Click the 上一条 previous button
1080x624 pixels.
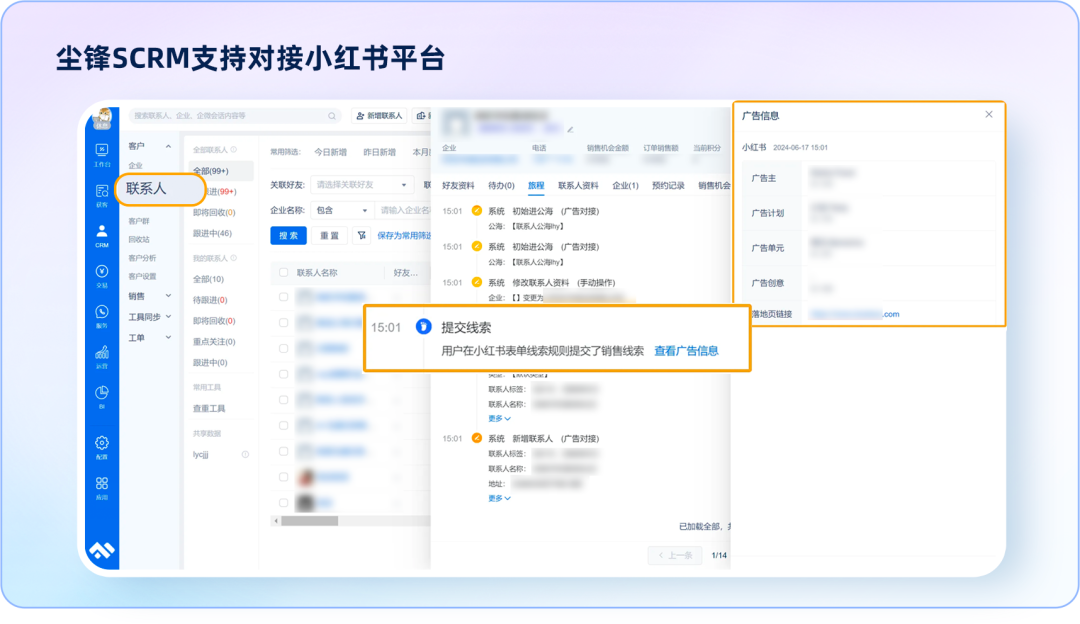(675, 555)
